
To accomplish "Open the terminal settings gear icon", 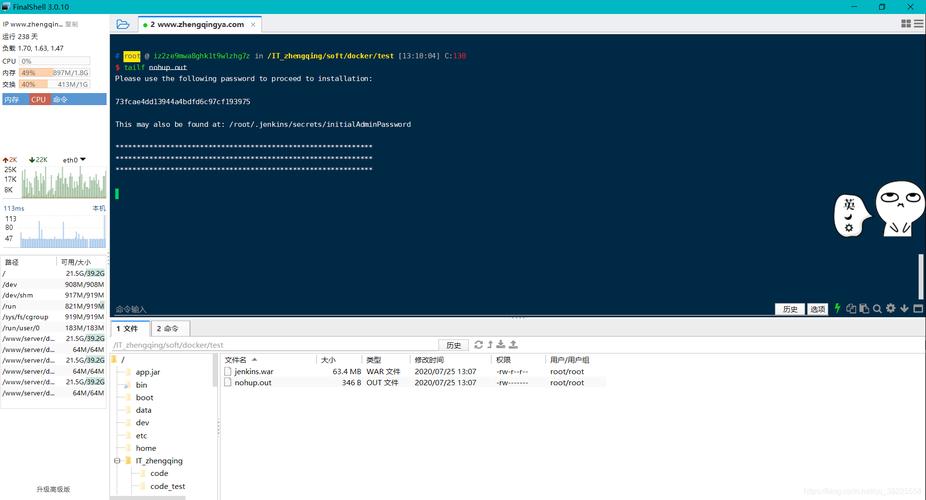I will (x=891, y=308).
